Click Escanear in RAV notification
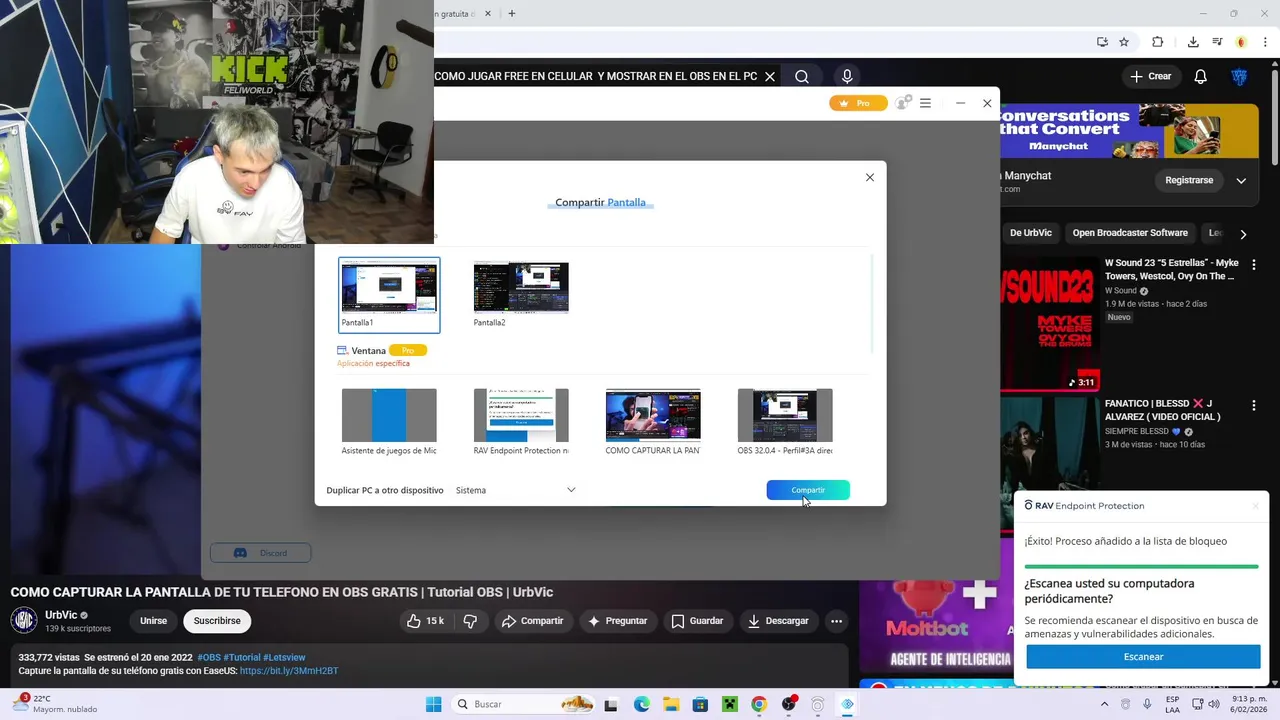The width and height of the screenshot is (1280, 720). click(1143, 657)
